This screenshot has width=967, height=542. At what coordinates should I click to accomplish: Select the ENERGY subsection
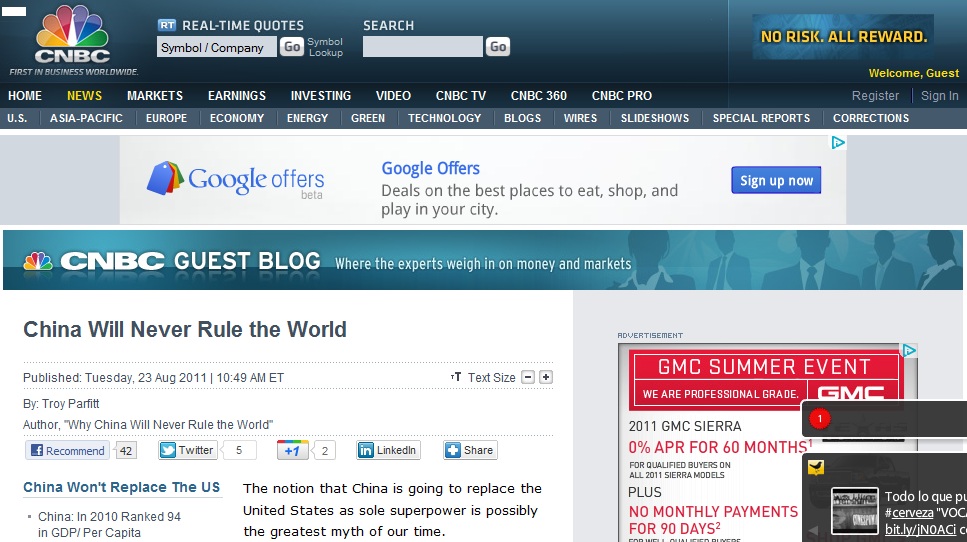click(307, 118)
